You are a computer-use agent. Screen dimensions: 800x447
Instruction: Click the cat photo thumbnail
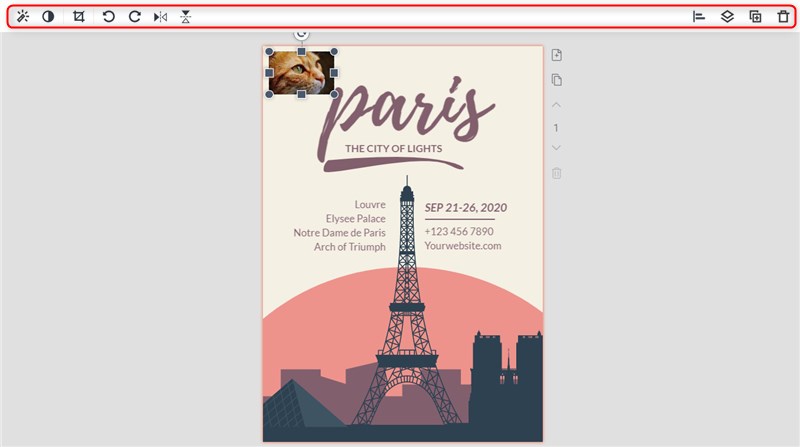point(301,73)
